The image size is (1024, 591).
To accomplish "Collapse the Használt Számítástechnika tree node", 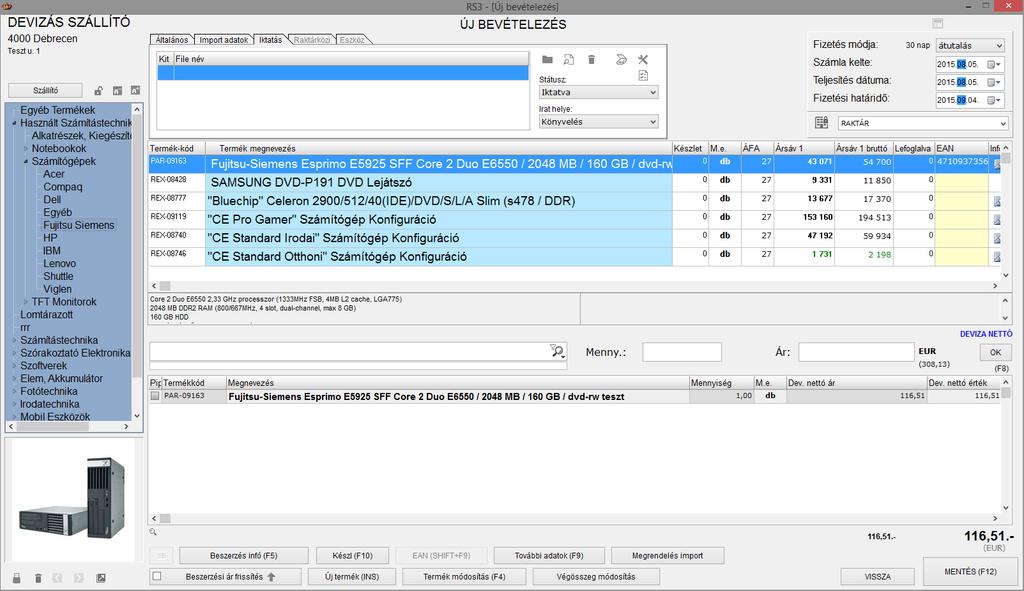I will (14, 123).
